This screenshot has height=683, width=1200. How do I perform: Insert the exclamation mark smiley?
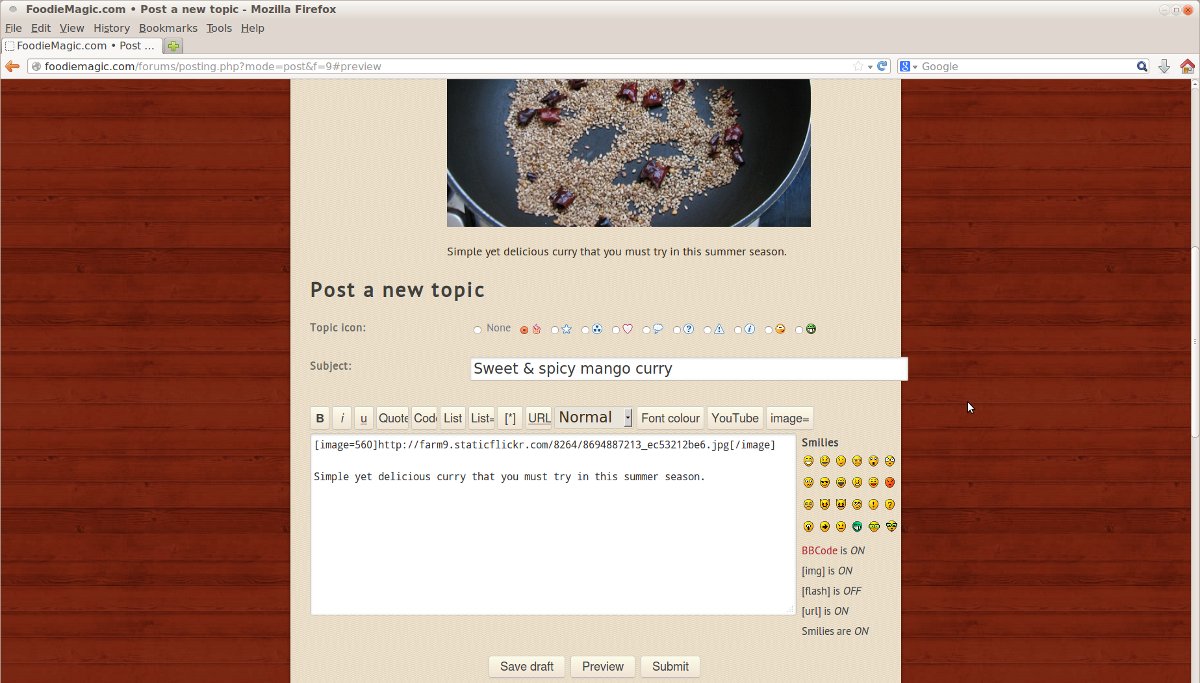873,504
